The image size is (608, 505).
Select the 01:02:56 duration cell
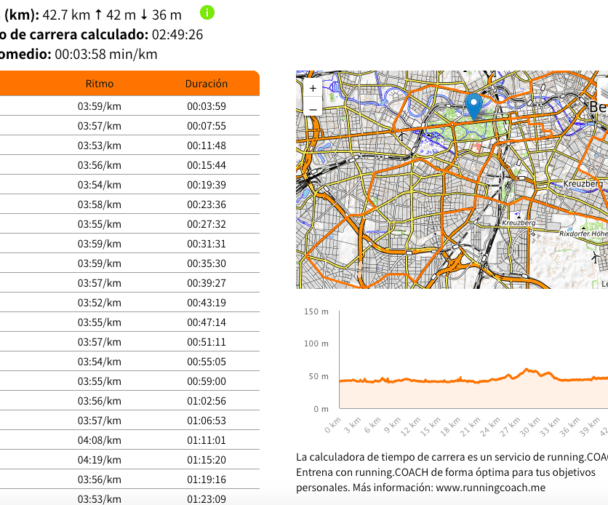tap(206, 401)
